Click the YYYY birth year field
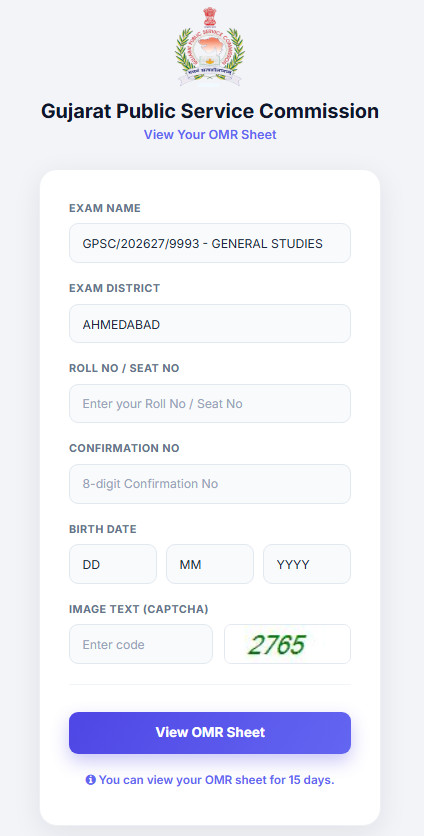Image resolution: width=424 pixels, height=836 pixels. [x=307, y=564]
